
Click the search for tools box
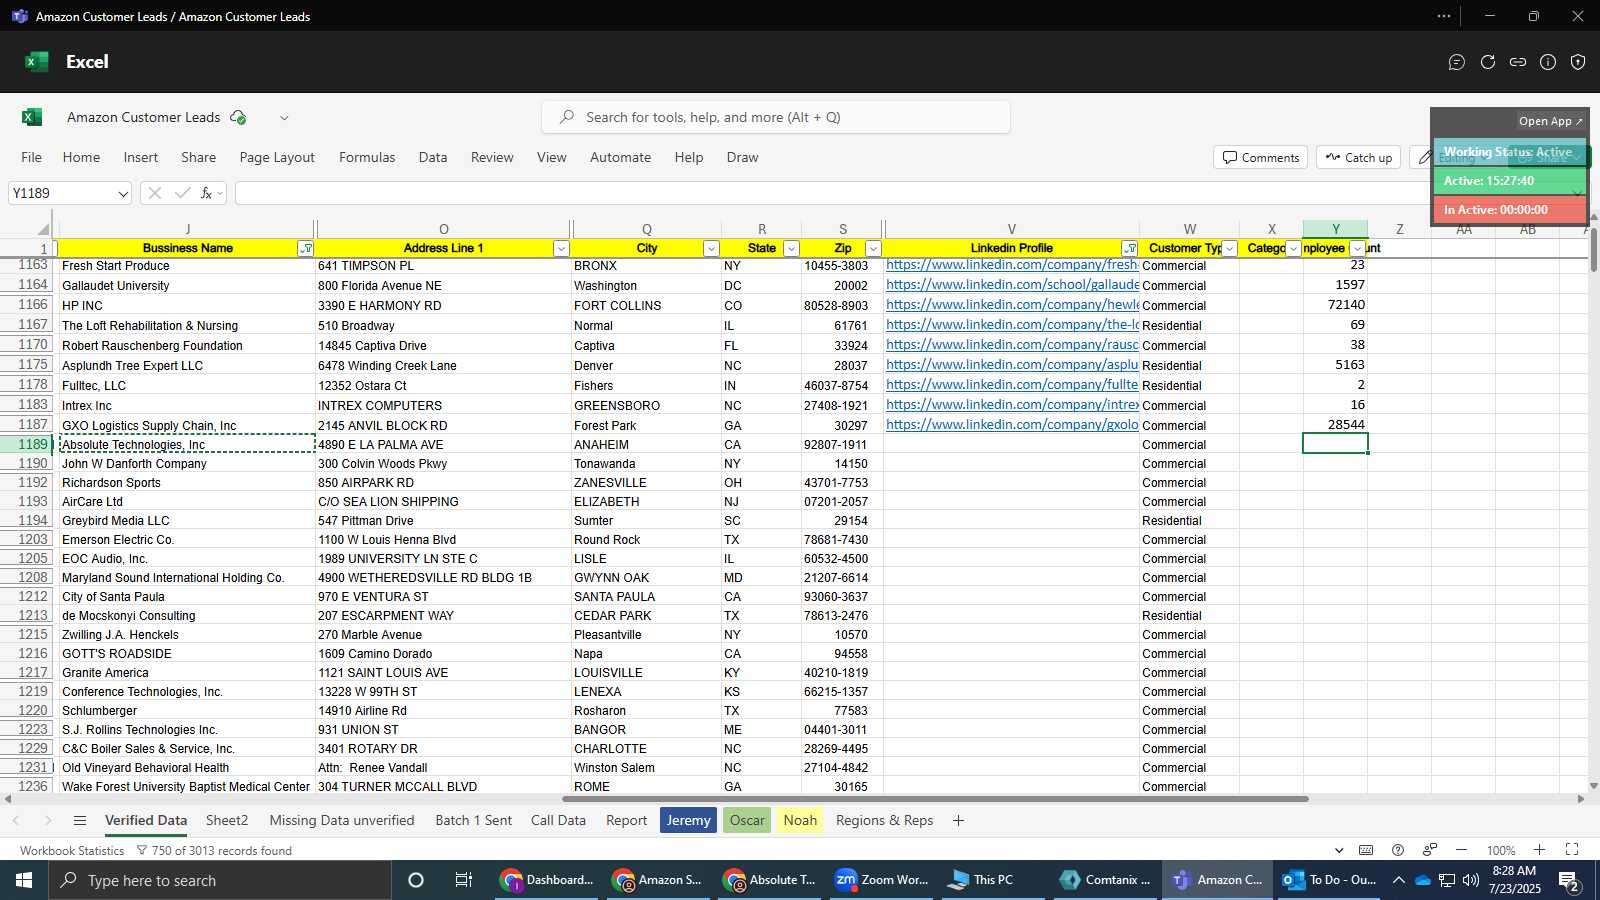point(775,117)
